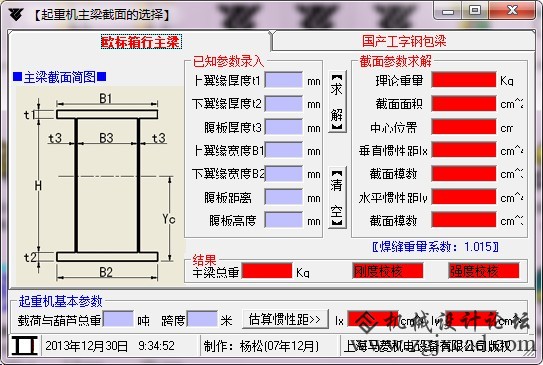
Task: Click the 水平惯性距Iy red result box
Action: 464,197
